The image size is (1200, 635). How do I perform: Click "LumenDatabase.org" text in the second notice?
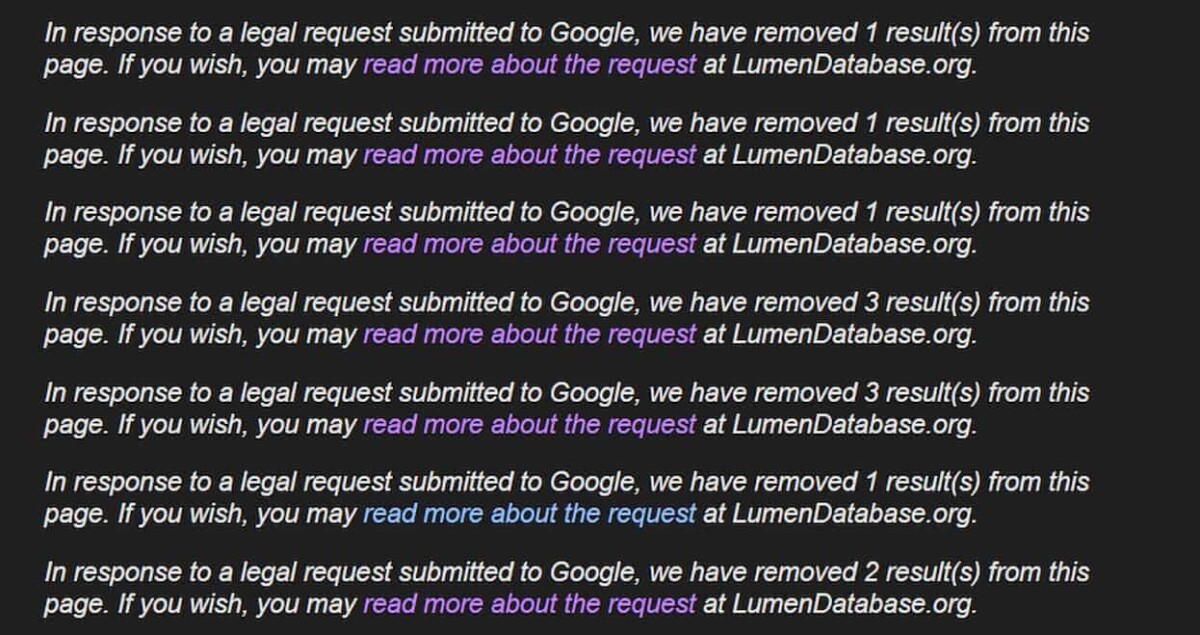pos(853,155)
